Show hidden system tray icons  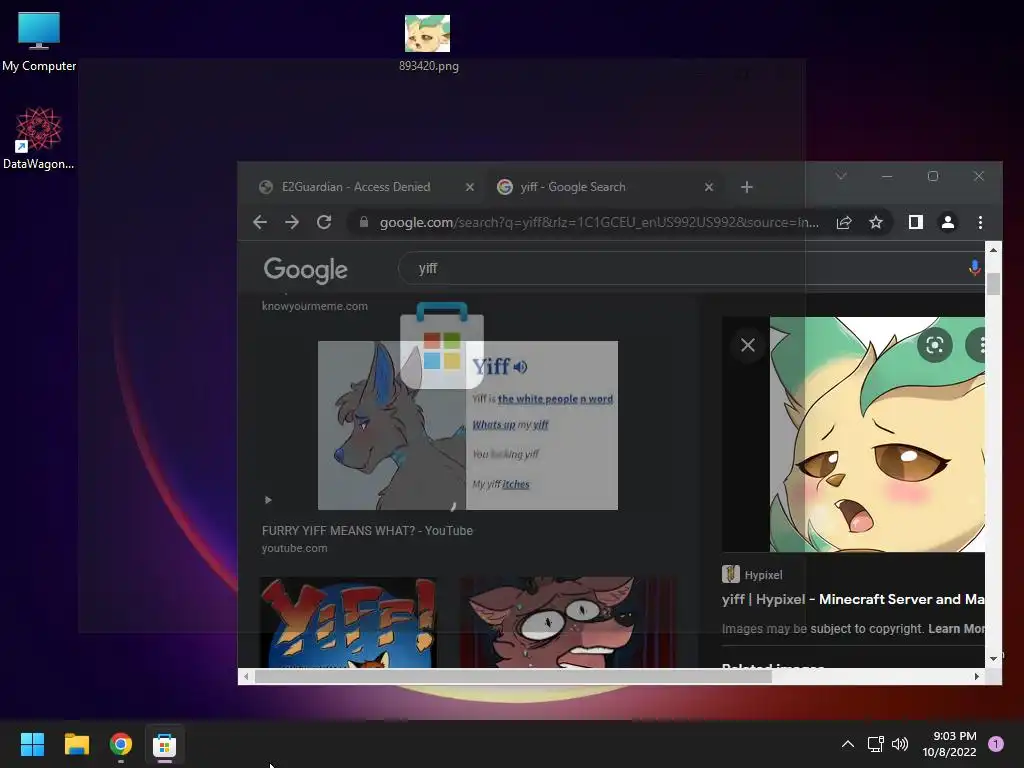(848, 744)
